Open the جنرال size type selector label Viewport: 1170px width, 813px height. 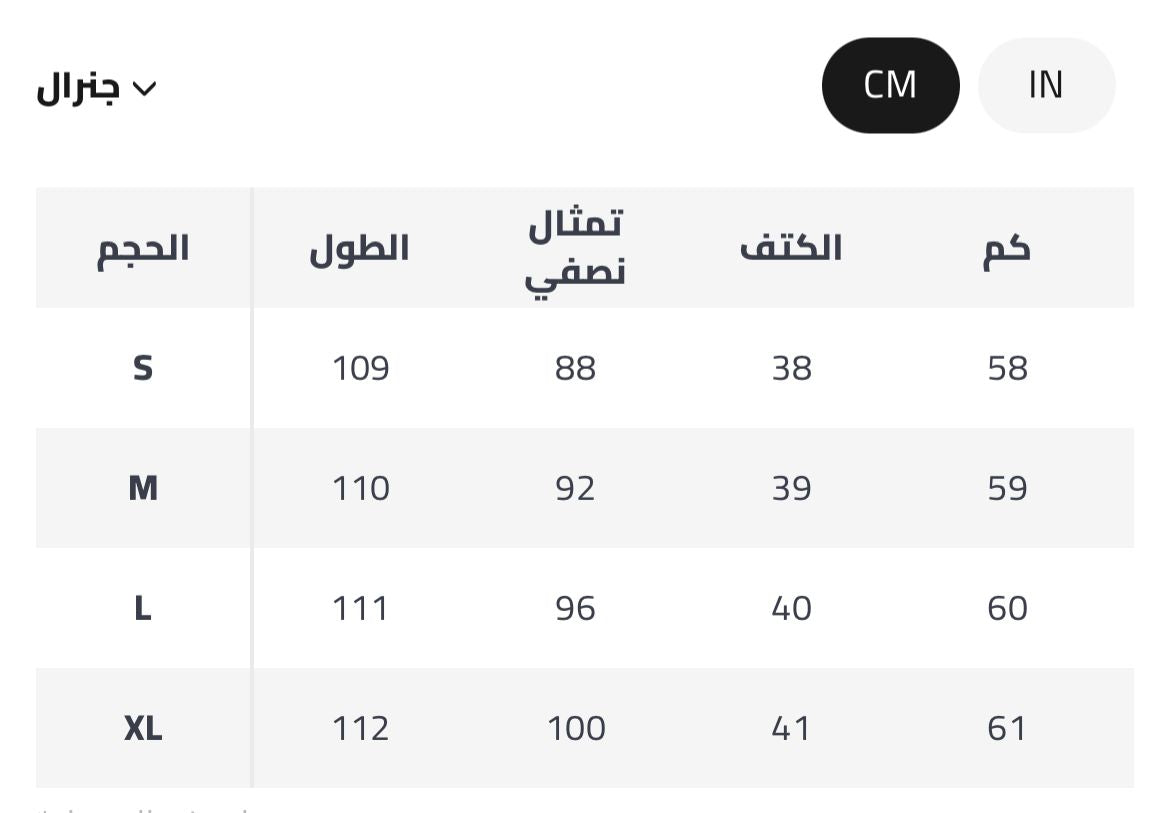pyautogui.click(x=79, y=88)
